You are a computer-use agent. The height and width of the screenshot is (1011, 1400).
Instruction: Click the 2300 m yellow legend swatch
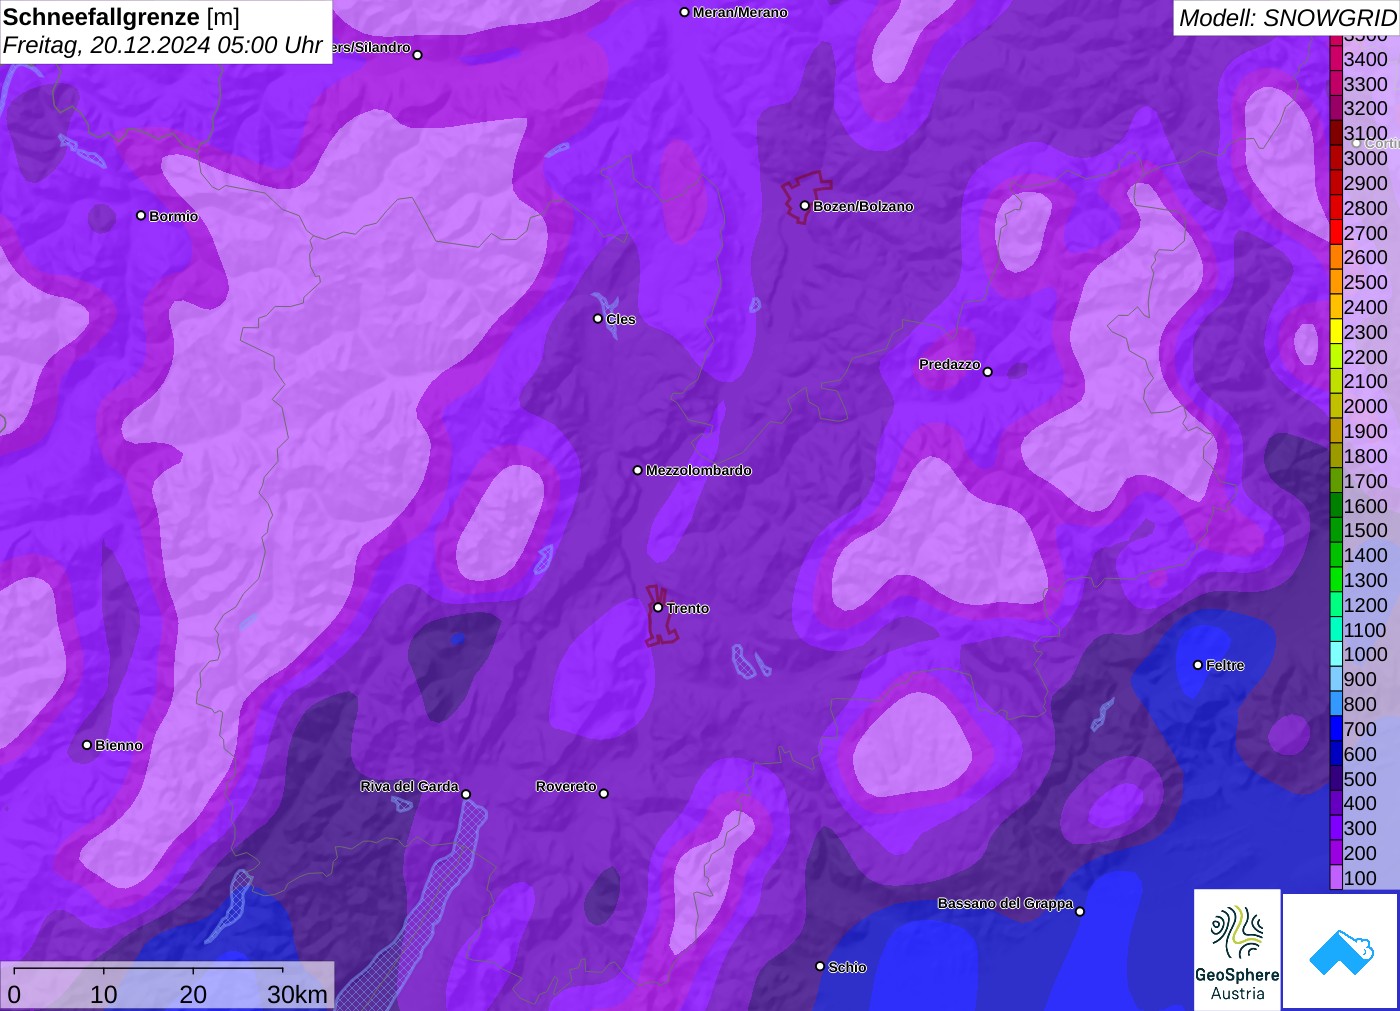click(1335, 332)
